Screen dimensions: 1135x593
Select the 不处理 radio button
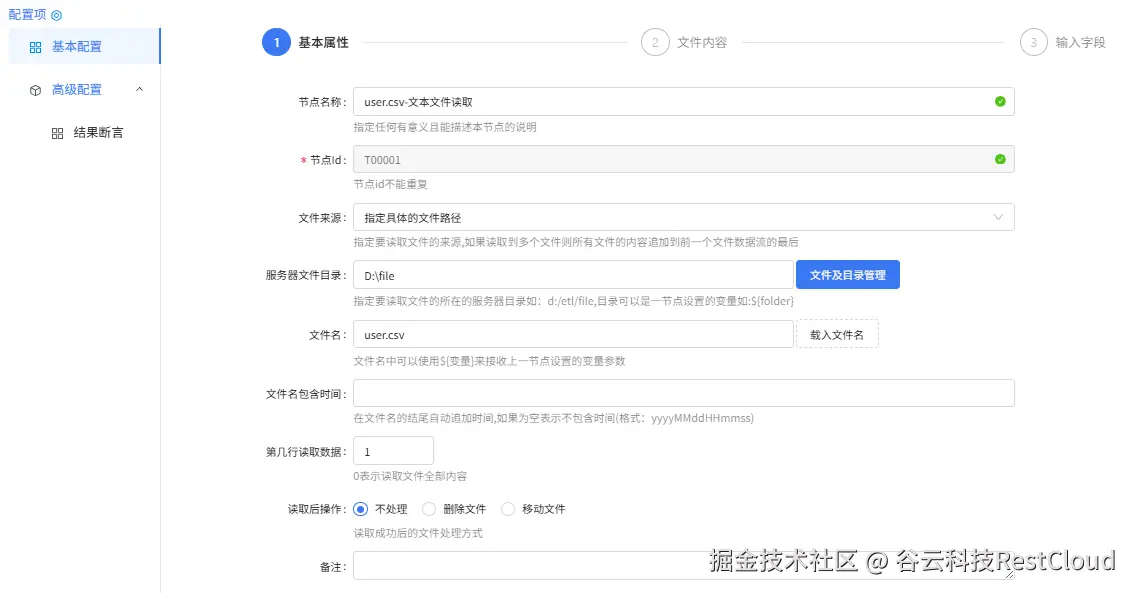[x=360, y=509]
